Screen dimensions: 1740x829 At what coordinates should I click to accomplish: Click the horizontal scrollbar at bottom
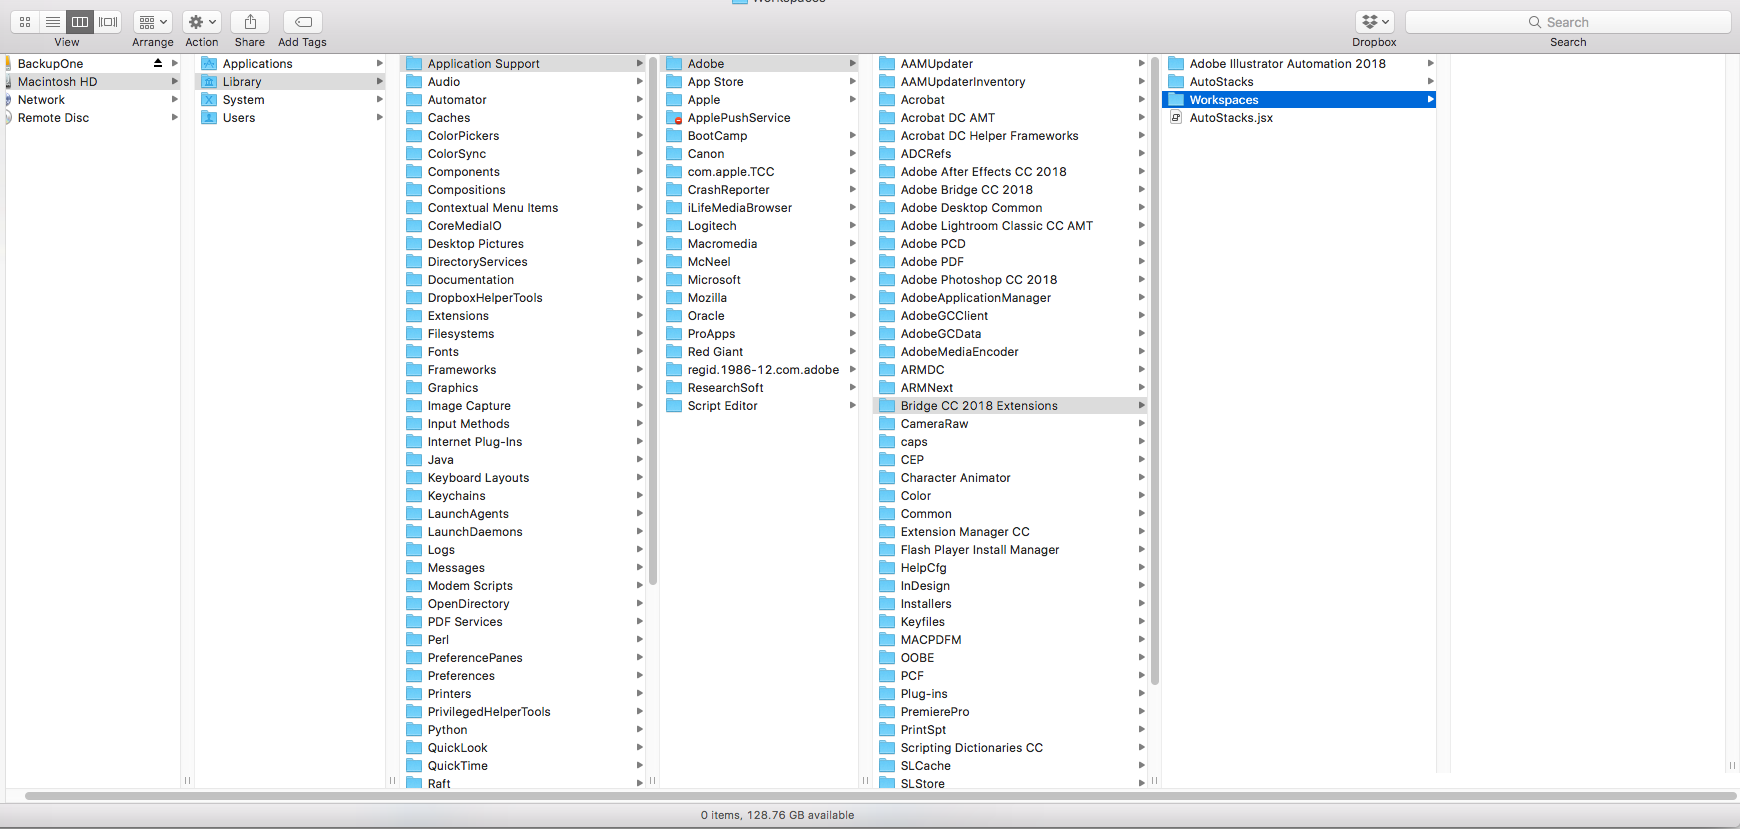880,796
